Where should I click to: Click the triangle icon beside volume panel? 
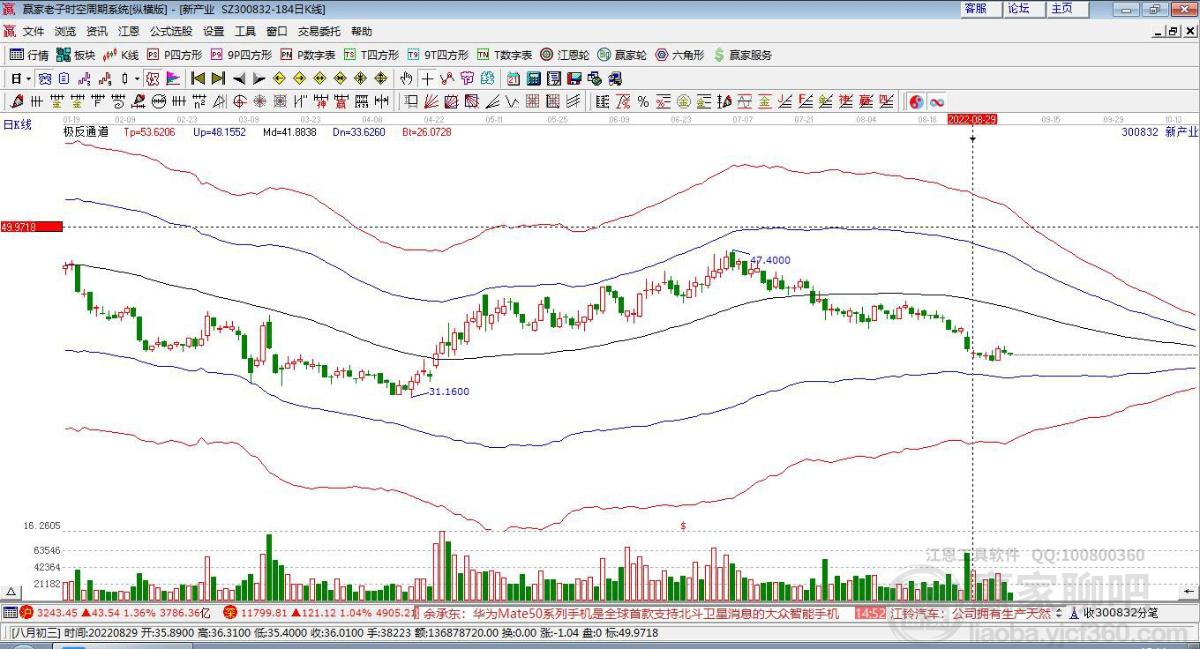[x=13, y=591]
